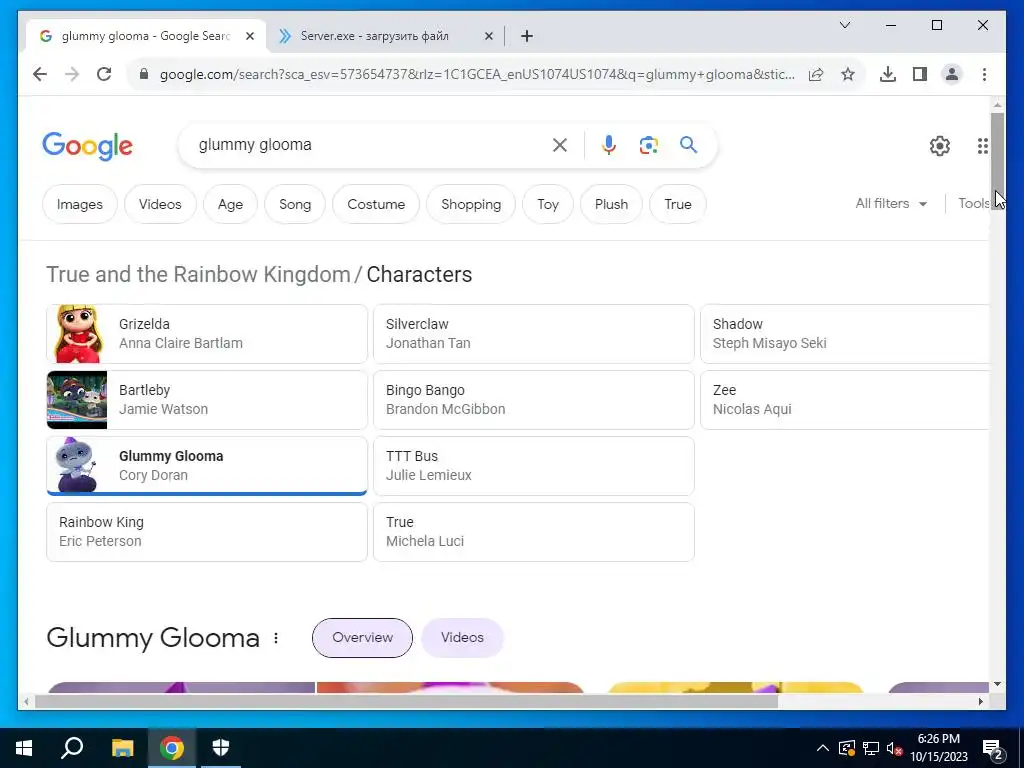Viewport: 1024px width, 768px height.
Task: Open Google apps grid
Action: [982, 146]
